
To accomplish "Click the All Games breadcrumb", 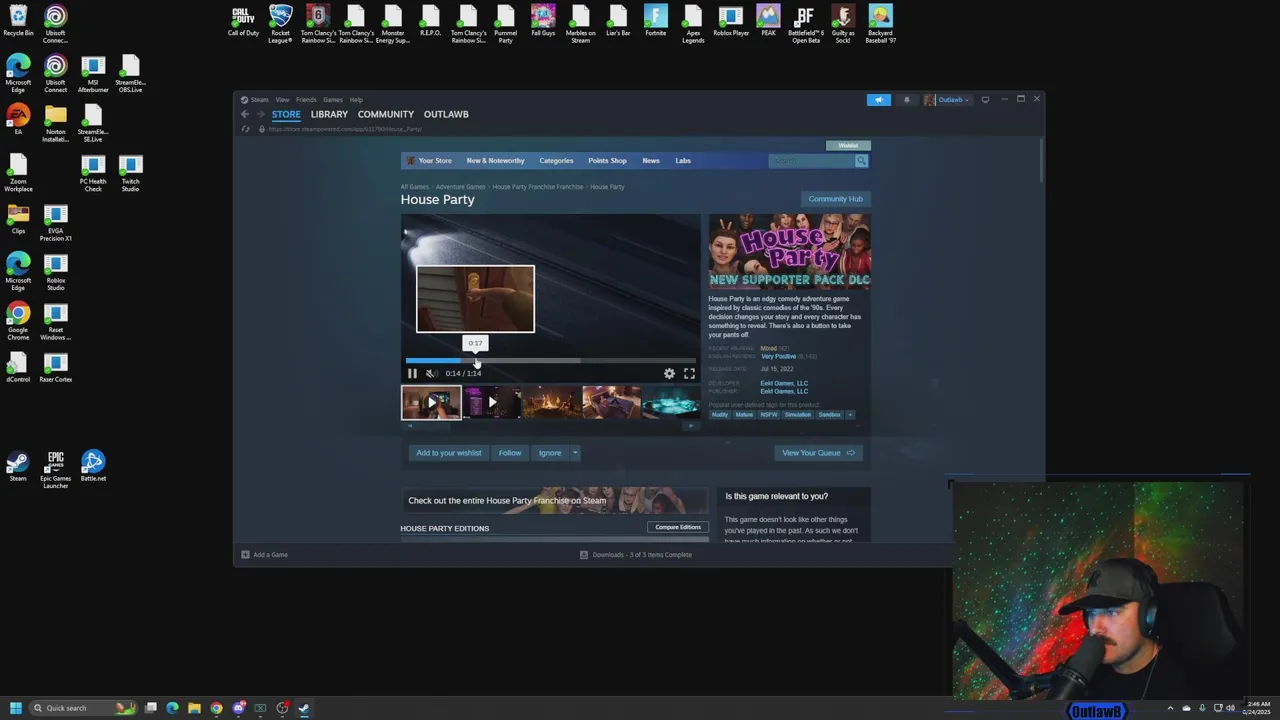I will pos(414,187).
